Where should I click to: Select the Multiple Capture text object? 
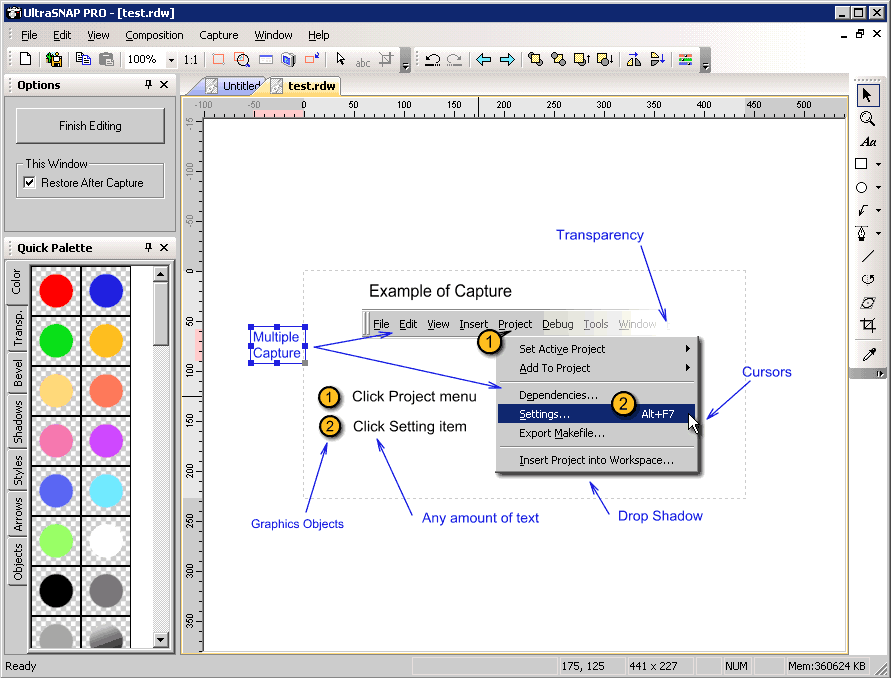coord(277,344)
